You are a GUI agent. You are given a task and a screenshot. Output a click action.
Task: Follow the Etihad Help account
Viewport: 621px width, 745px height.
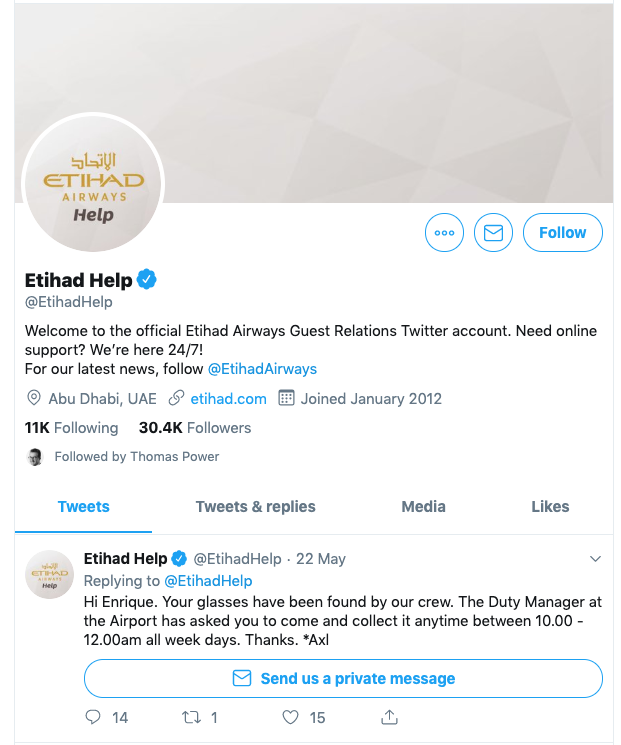[563, 232]
